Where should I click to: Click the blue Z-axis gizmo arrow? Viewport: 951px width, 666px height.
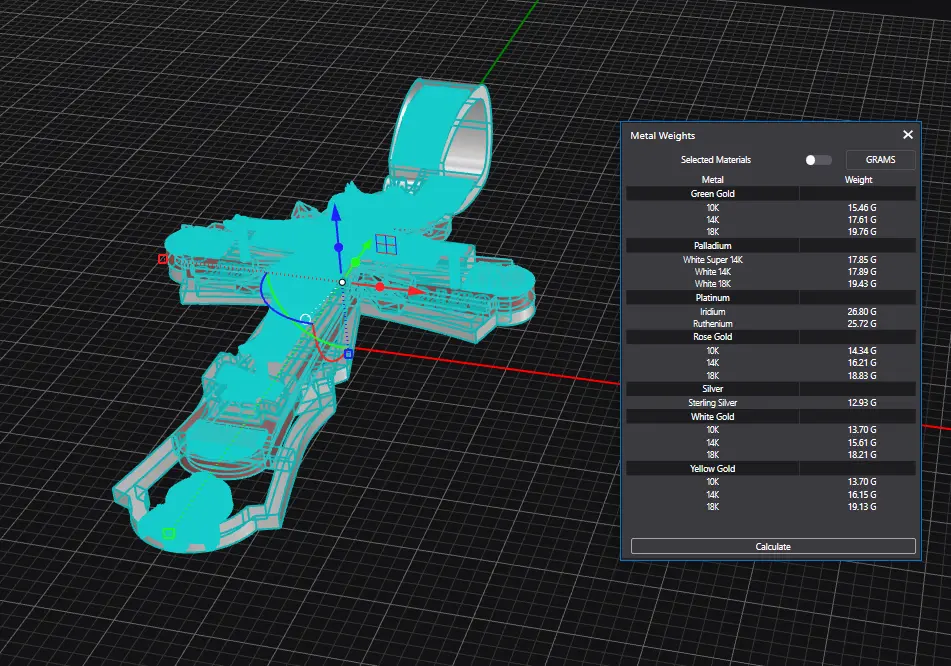335,212
